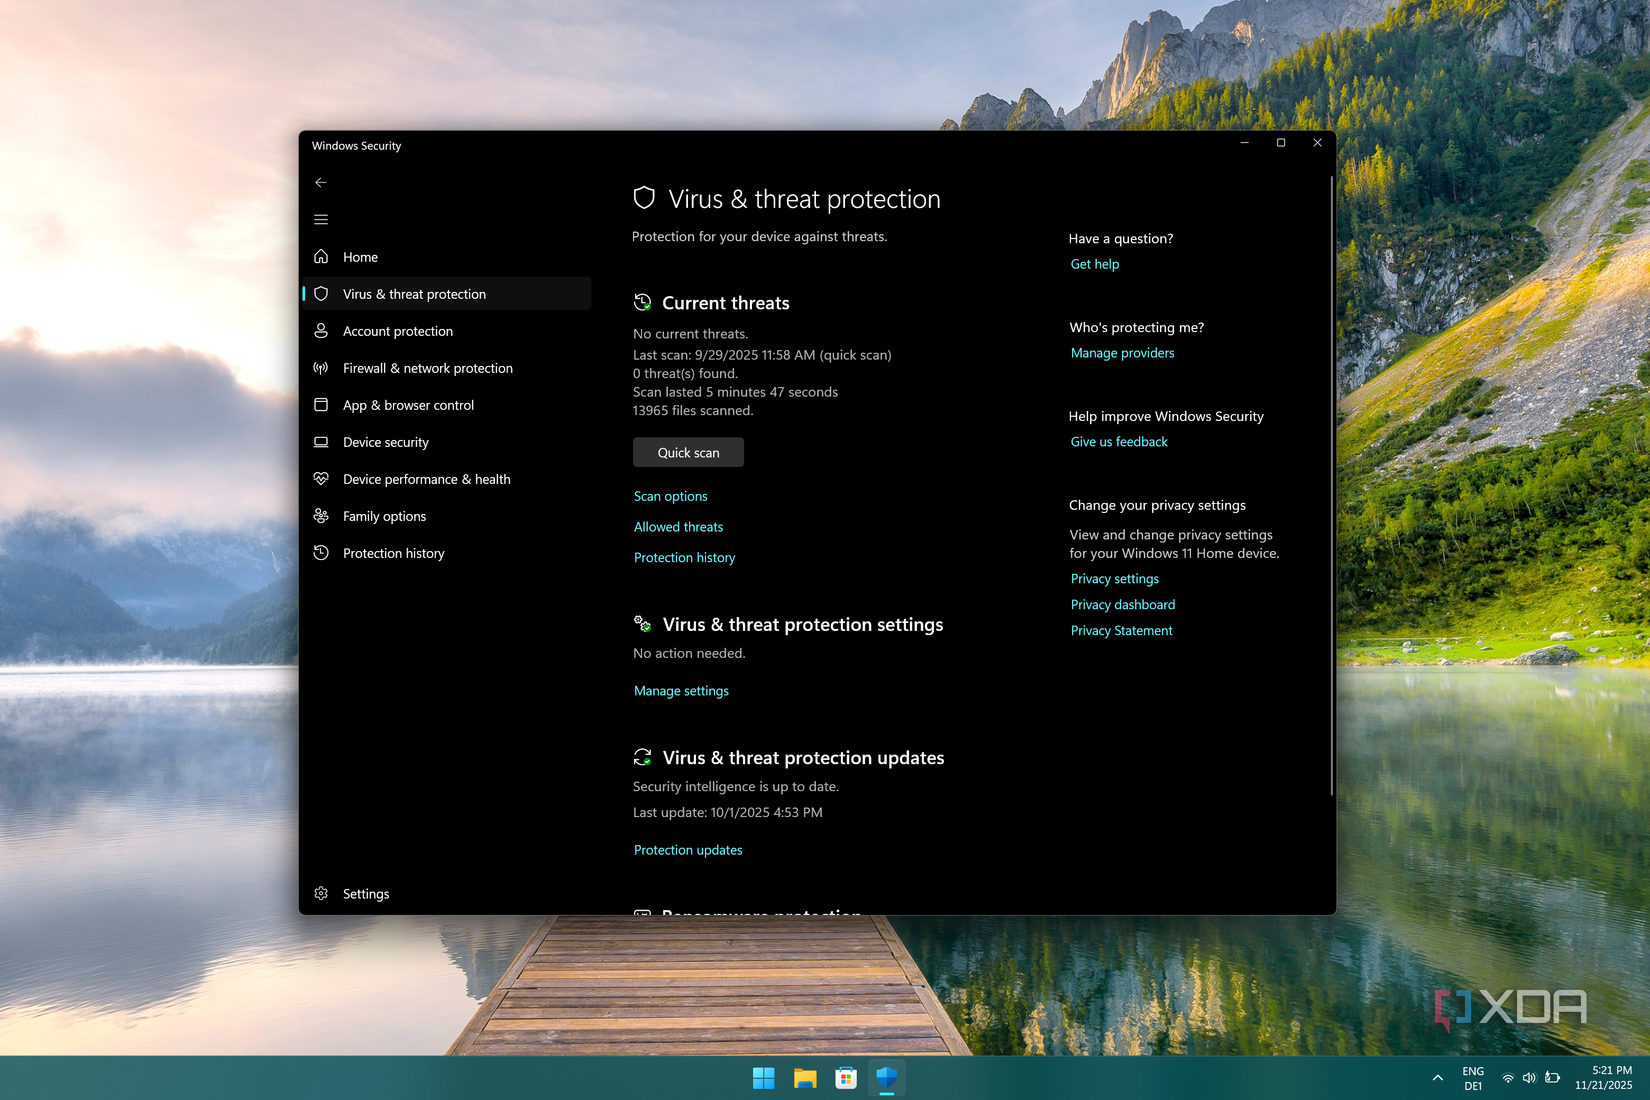1650x1100 pixels.
Task: Click Give us feedback link
Action: pos(1119,442)
